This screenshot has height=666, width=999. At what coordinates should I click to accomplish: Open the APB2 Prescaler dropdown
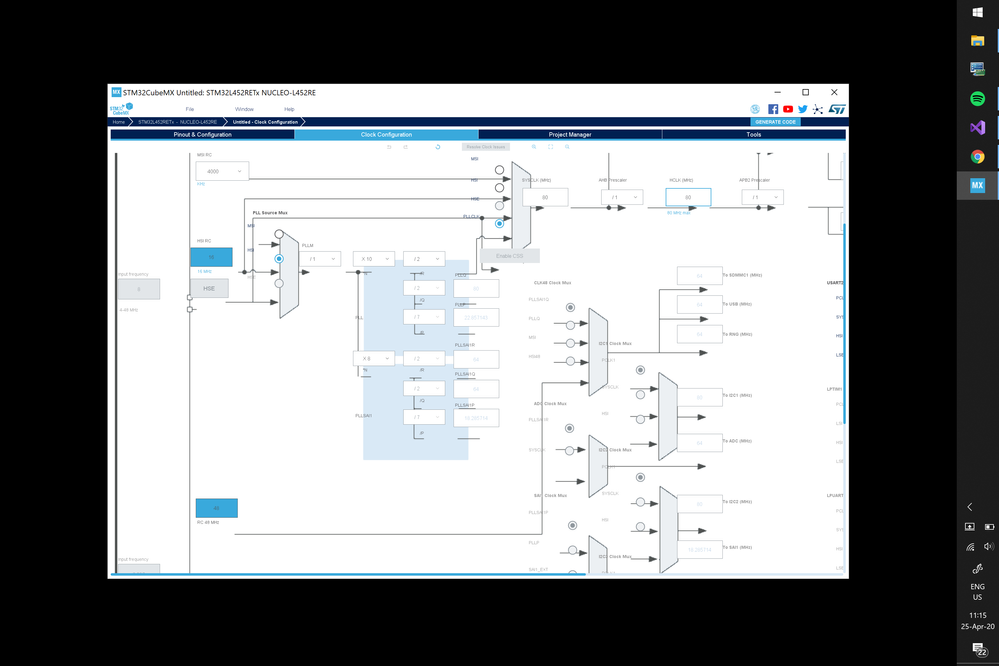click(763, 197)
